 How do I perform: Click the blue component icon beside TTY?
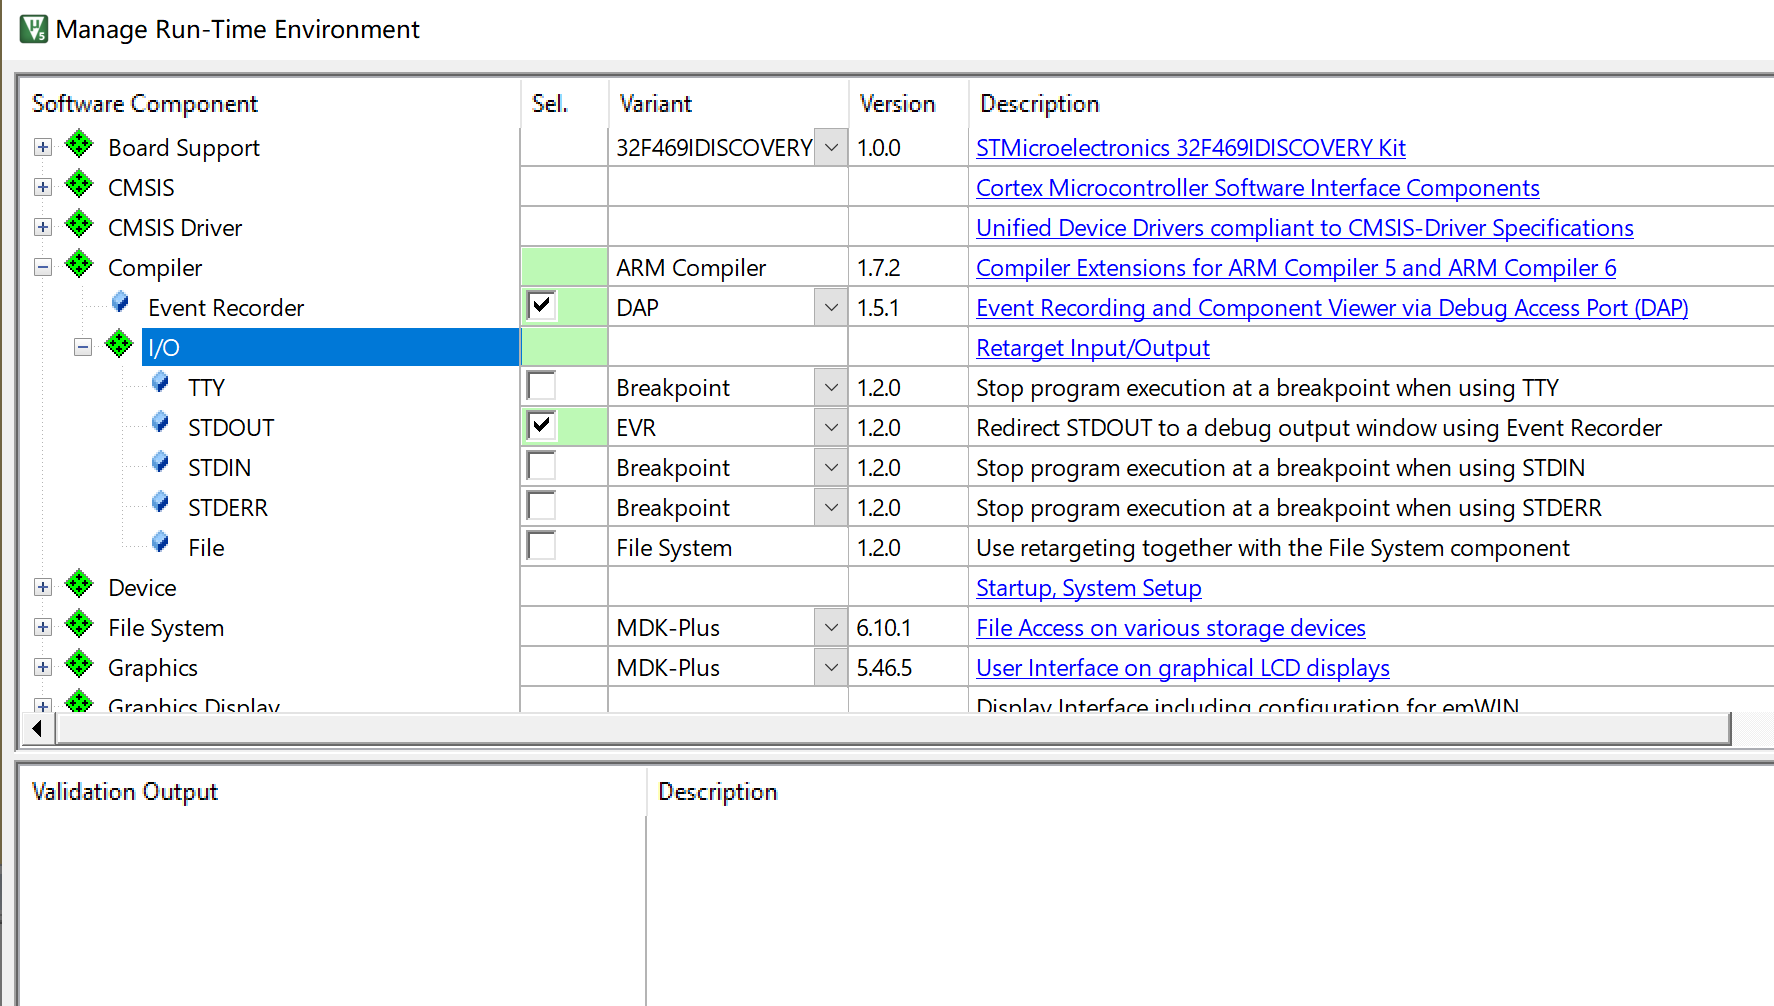(x=160, y=382)
